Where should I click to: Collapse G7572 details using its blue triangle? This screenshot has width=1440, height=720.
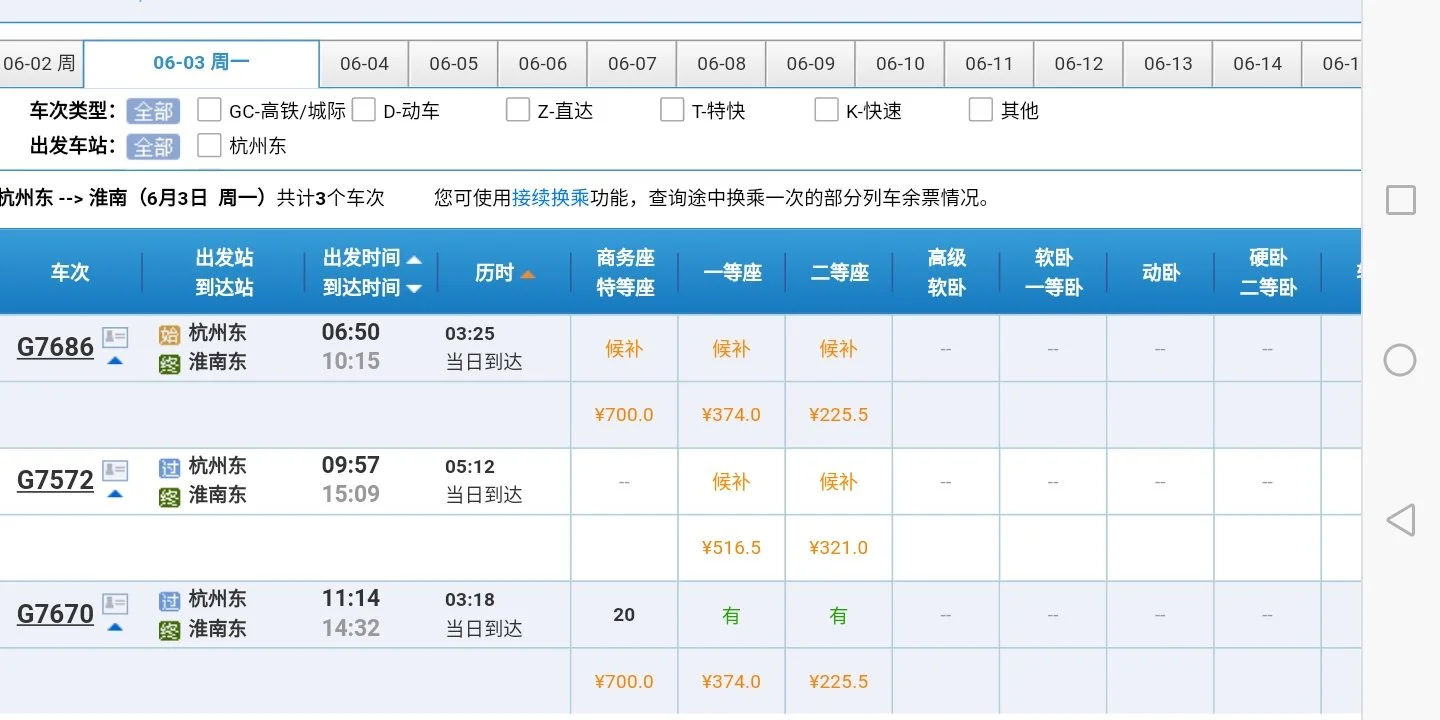pos(115,492)
